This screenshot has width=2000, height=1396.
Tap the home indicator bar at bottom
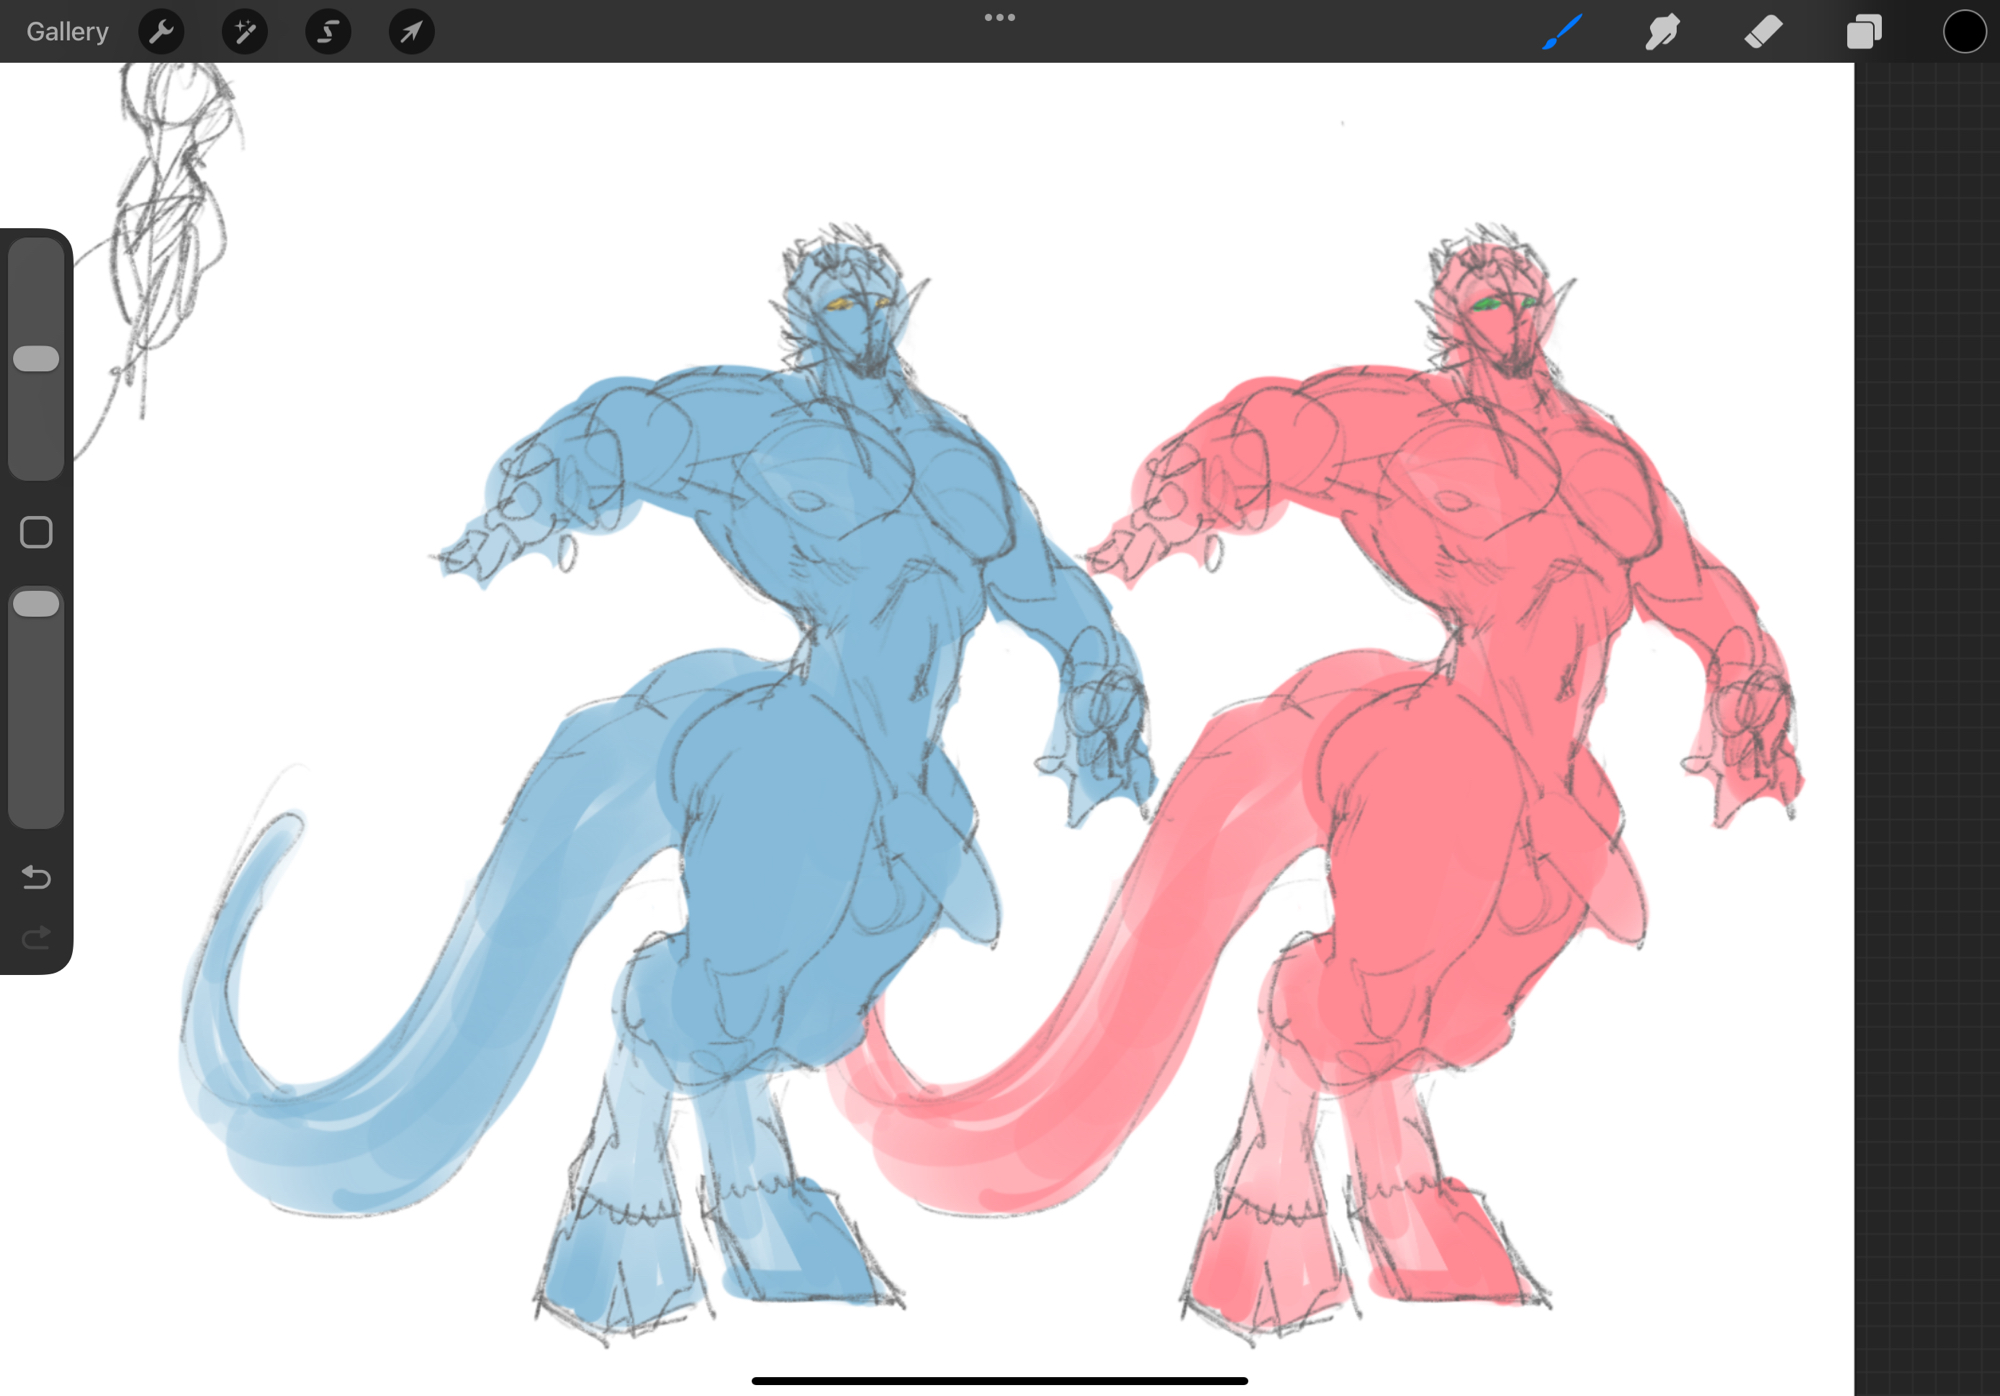999,1381
